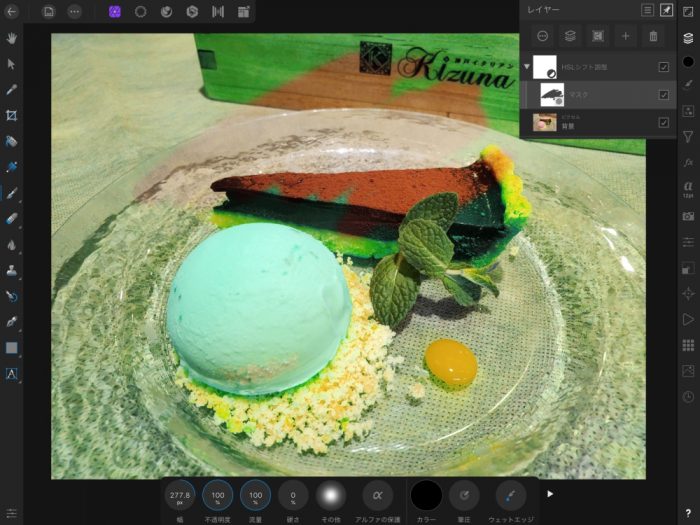The width and height of the screenshot is (700, 525).
Task: Open the document menu icon
Action: [x=48, y=12]
